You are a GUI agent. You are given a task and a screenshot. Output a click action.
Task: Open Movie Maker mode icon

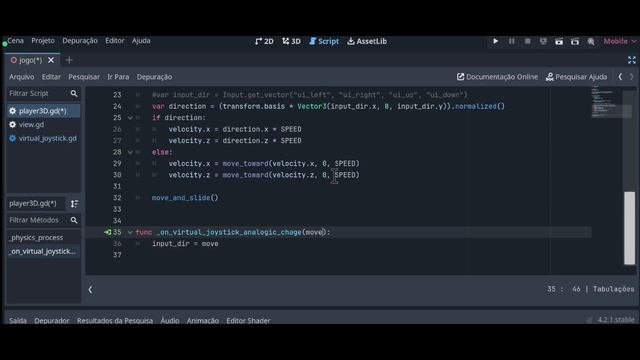click(591, 41)
